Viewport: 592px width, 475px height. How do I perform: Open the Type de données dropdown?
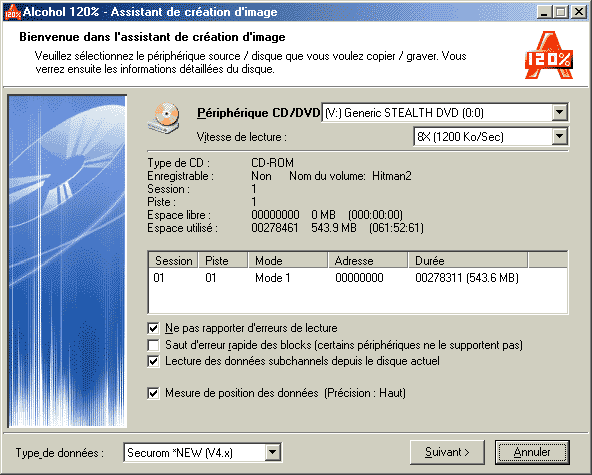pyautogui.click(x=273, y=452)
